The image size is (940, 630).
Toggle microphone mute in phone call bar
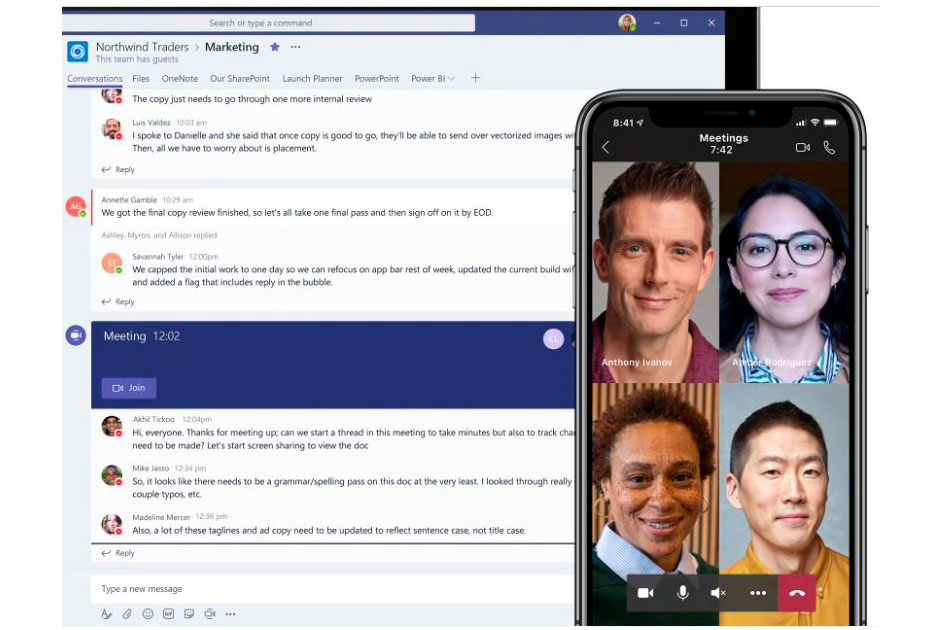pos(683,593)
